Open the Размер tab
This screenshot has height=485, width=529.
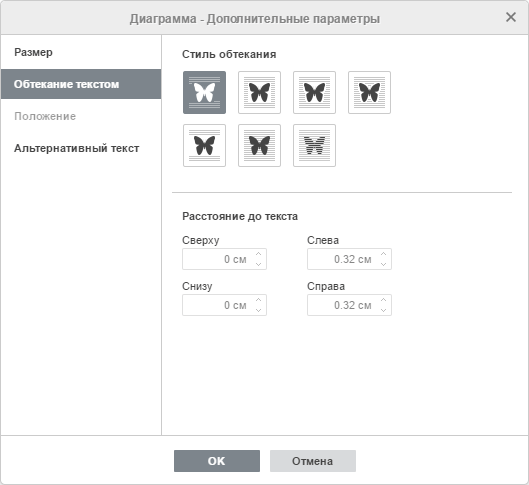[81, 52]
